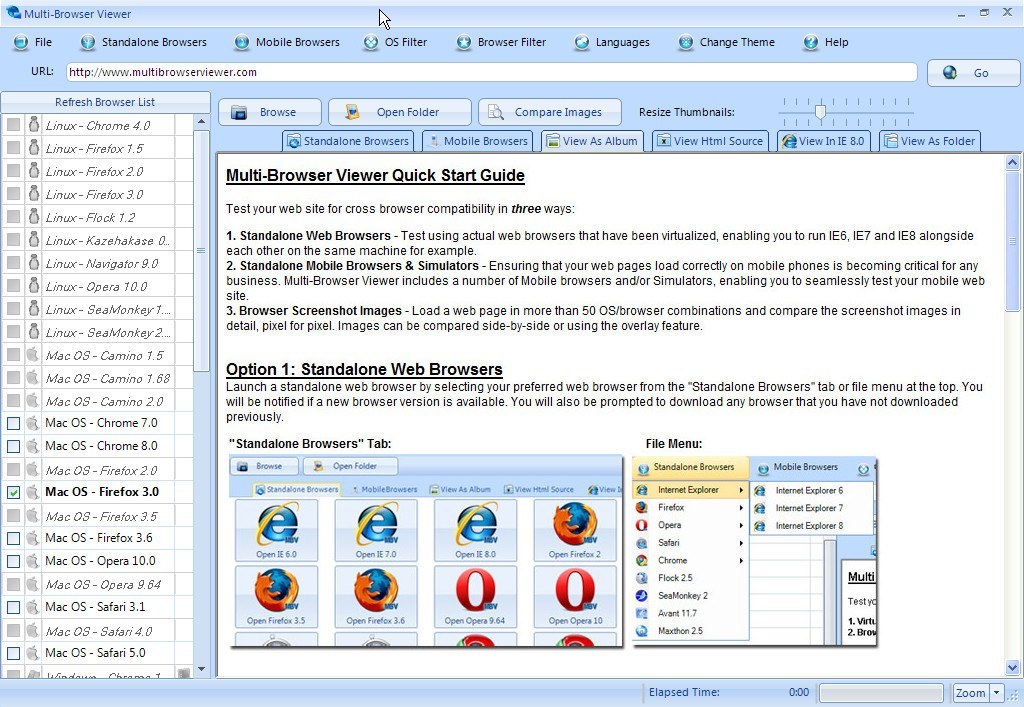The height and width of the screenshot is (707, 1024).
Task: Switch to the View As Folder tab
Action: pyautogui.click(x=930, y=141)
